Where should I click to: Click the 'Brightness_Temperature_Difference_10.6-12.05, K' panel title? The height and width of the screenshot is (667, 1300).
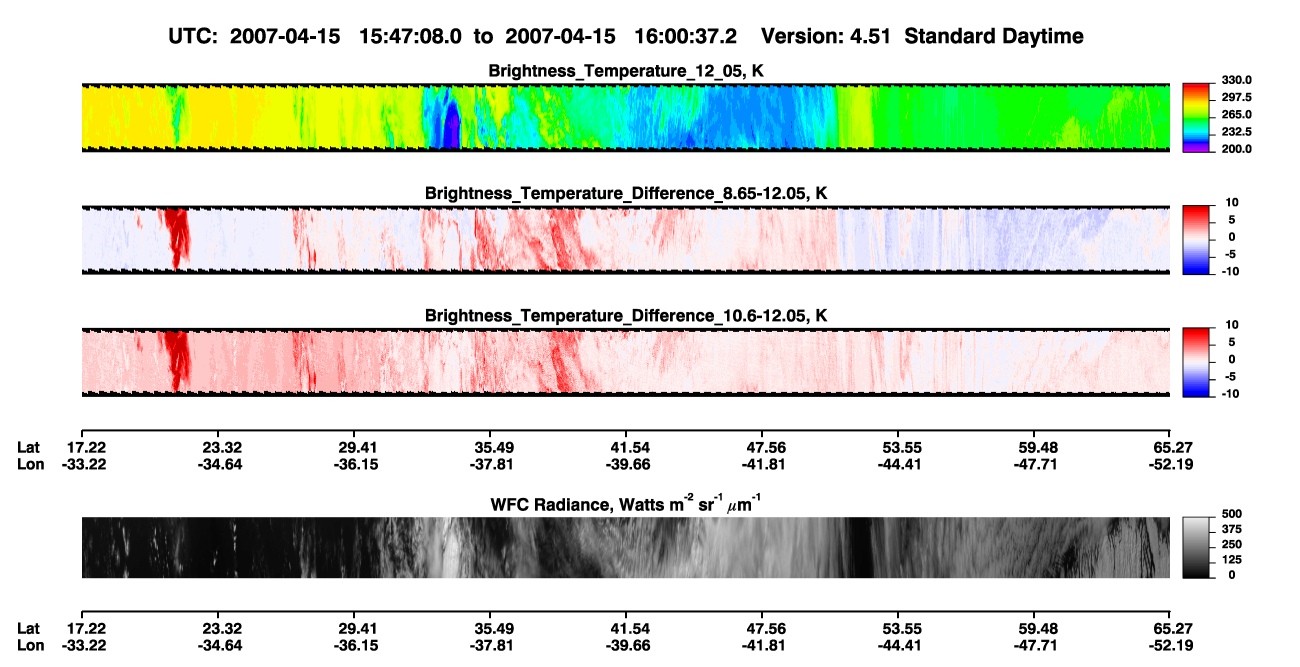click(627, 316)
